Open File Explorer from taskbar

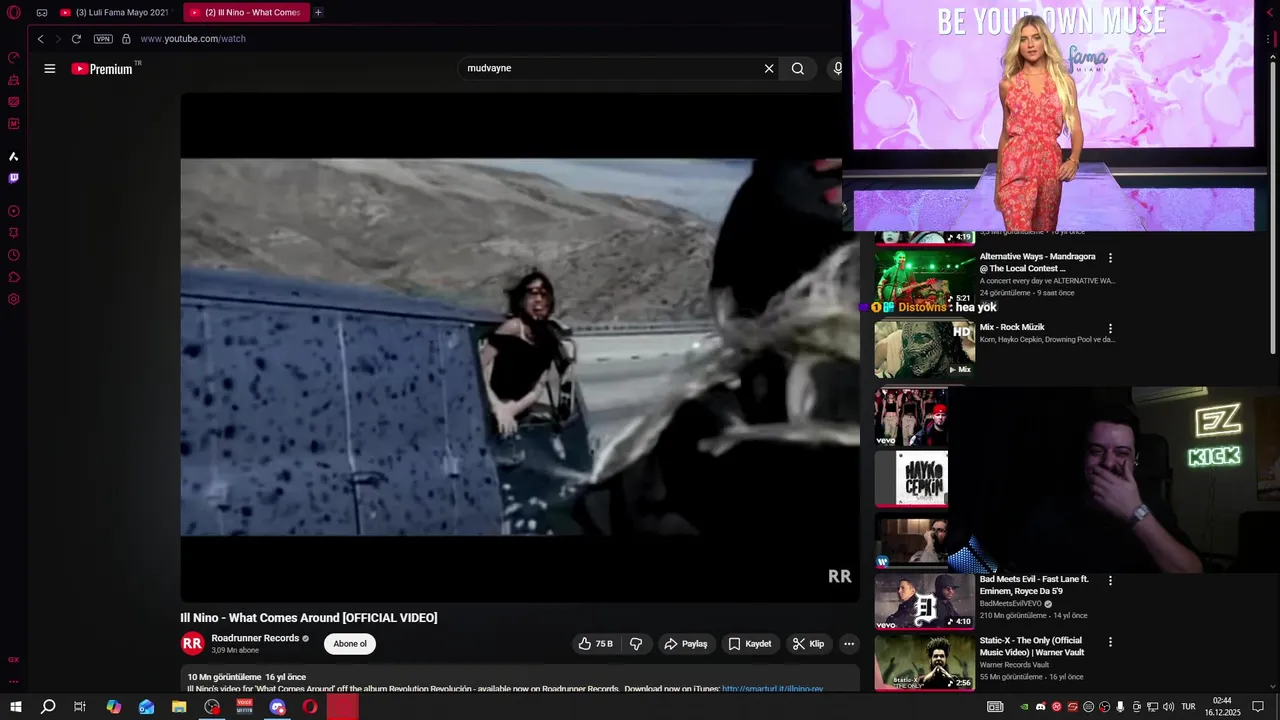pyautogui.click(x=179, y=707)
